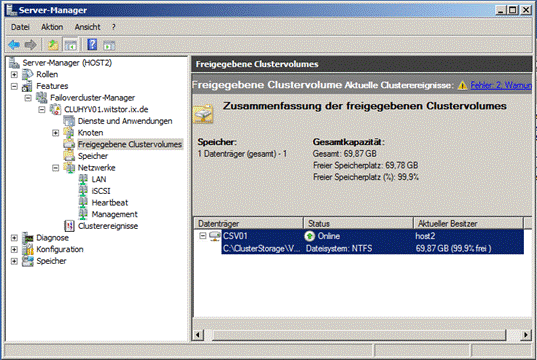Collapse the Netzwerke node
The image size is (537, 360).
pos(55,168)
